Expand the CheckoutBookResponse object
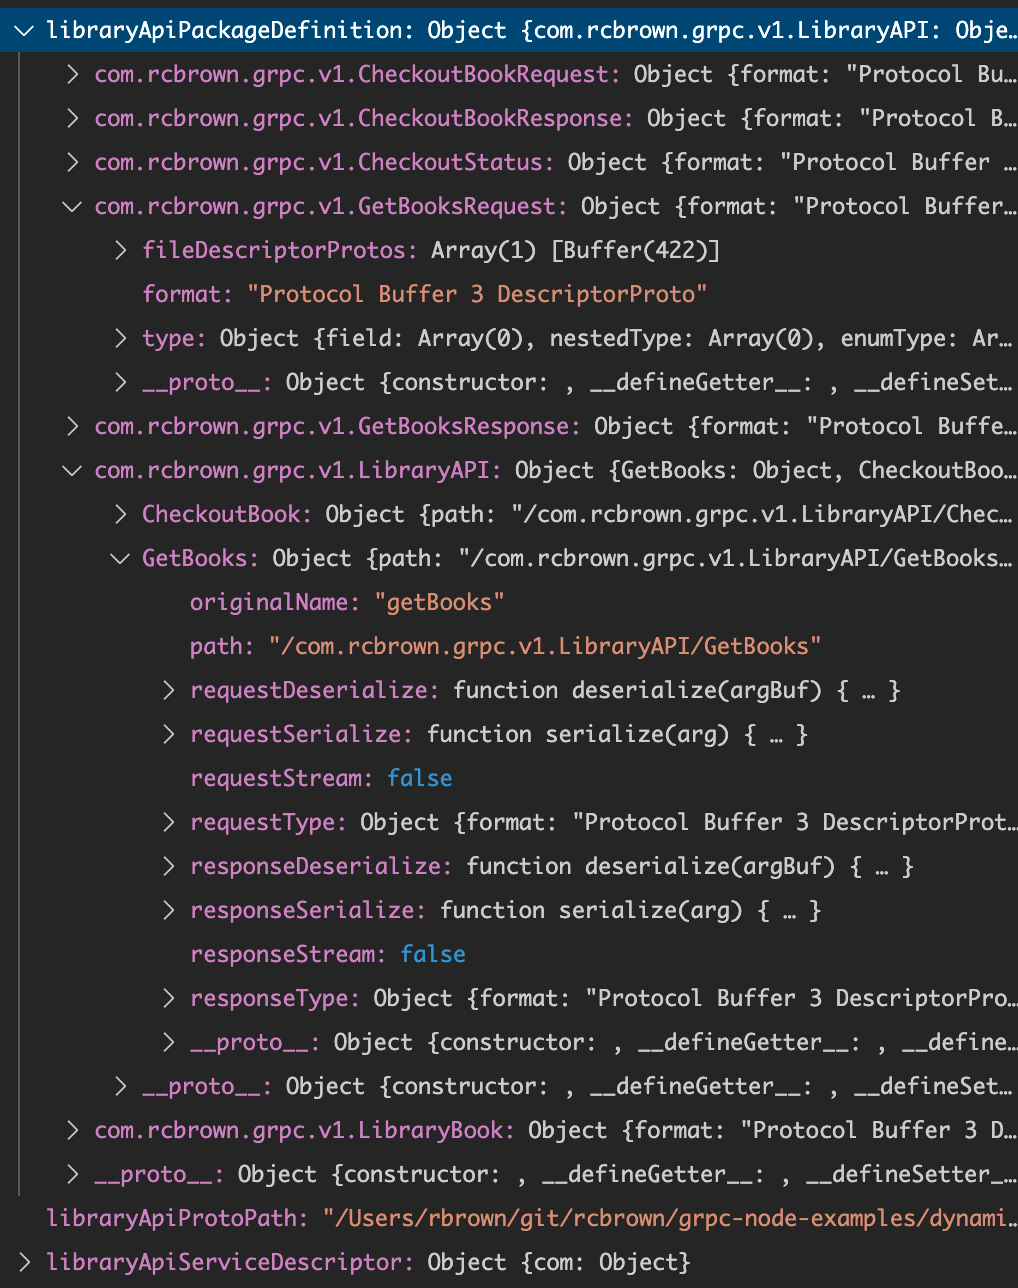The height and width of the screenshot is (1288, 1018). tap(72, 118)
